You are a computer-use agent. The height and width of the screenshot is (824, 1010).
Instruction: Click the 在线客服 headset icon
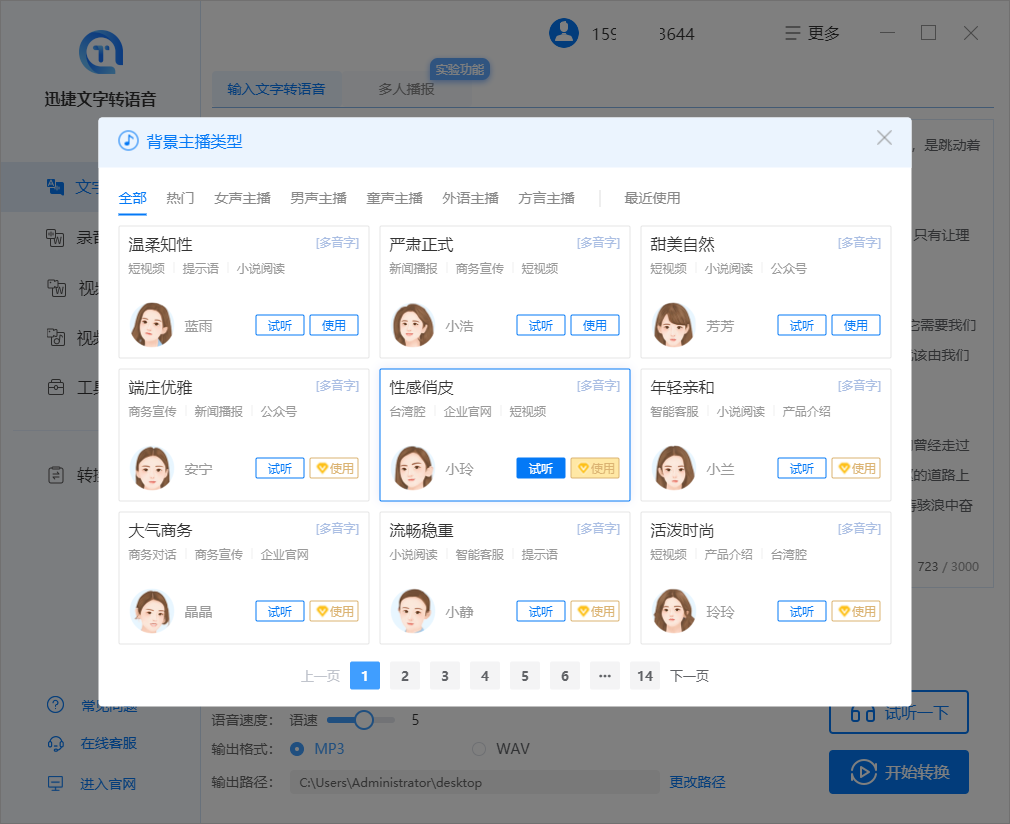(x=56, y=743)
